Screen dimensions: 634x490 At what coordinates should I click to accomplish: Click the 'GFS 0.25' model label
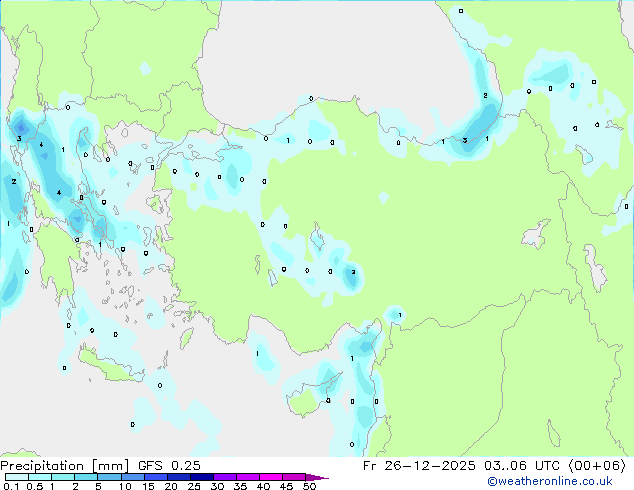pos(169,466)
